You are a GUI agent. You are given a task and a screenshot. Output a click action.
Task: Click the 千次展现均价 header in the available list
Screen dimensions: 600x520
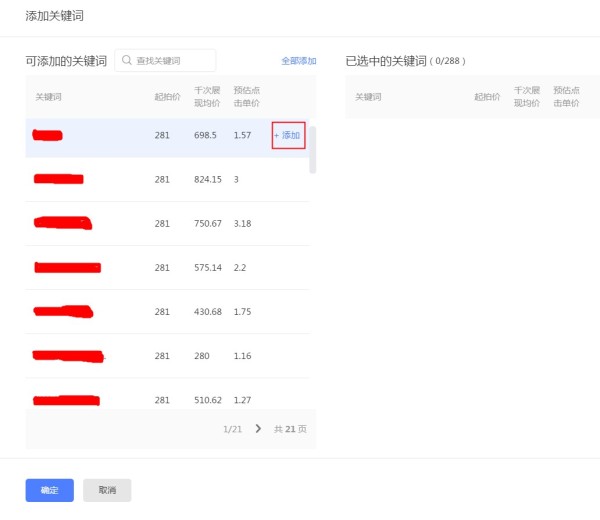(207, 97)
